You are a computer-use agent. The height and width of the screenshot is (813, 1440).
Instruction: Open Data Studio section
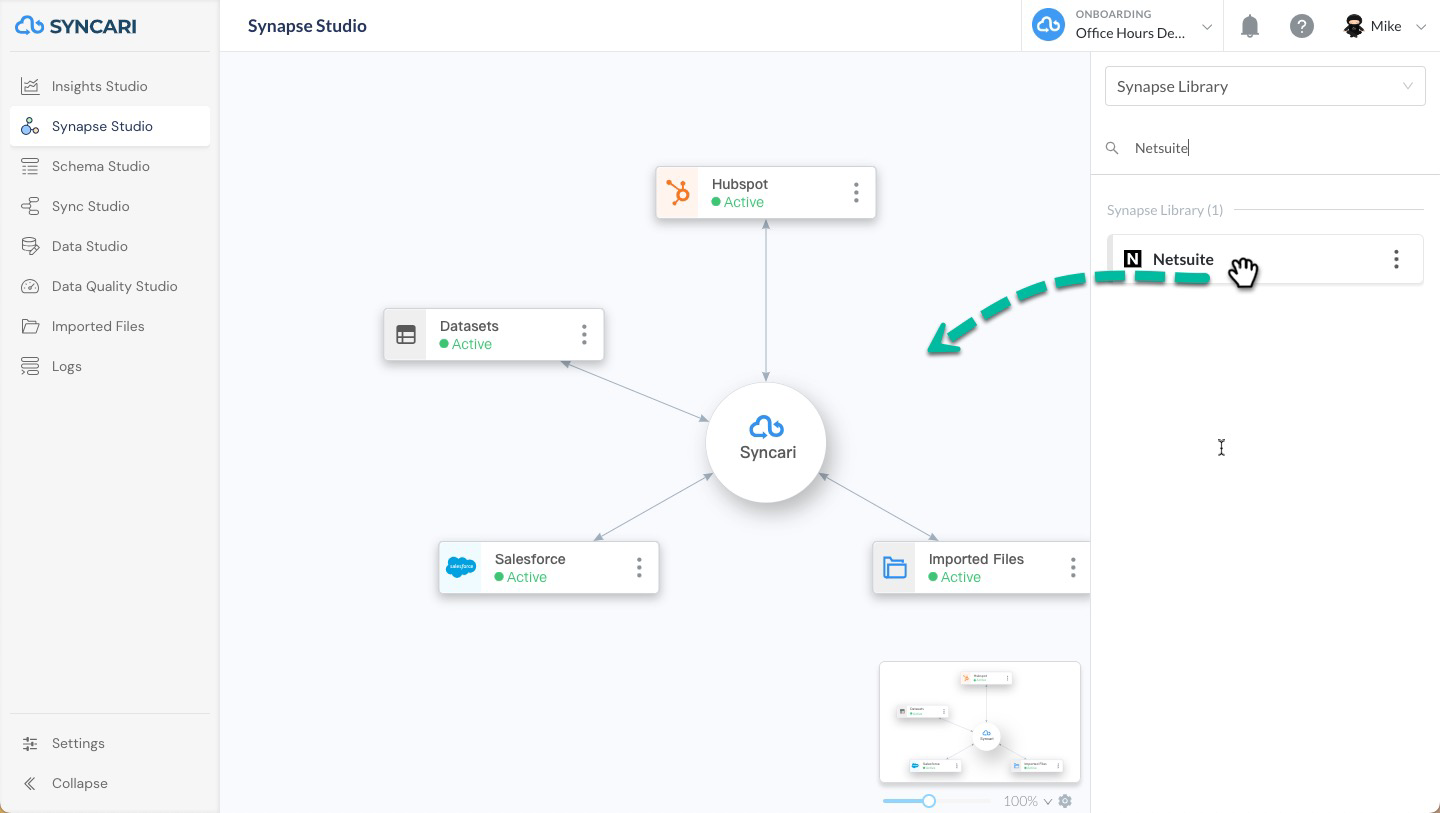[110, 246]
